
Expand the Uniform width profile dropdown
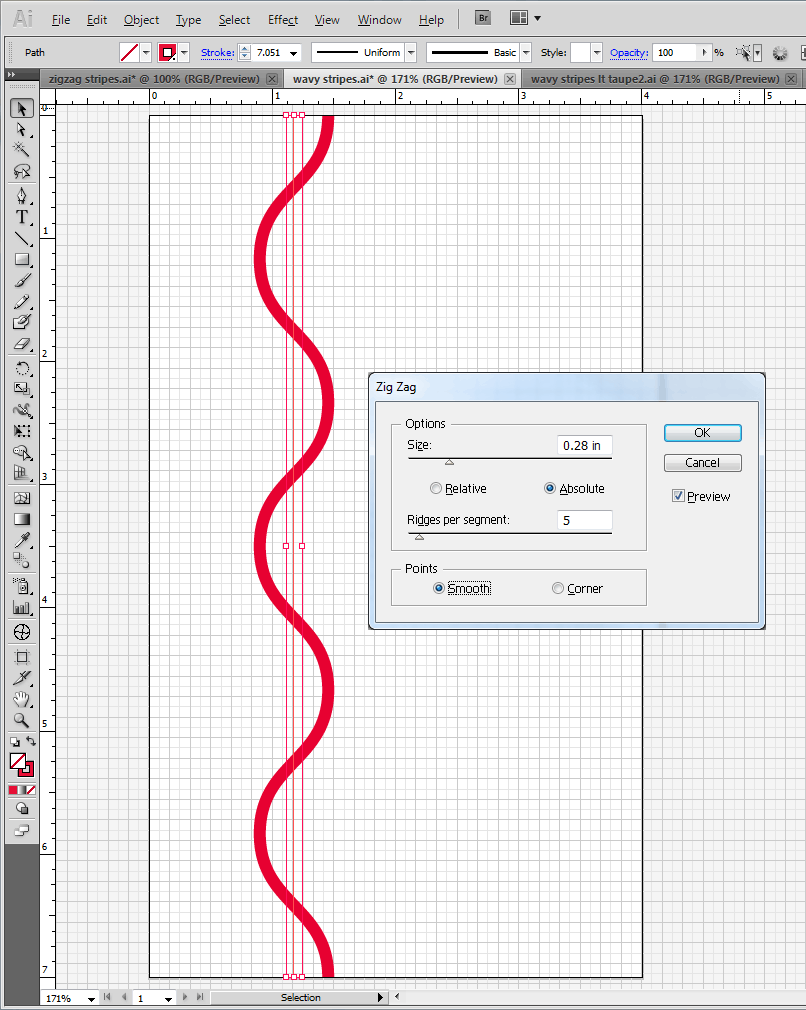coord(411,53)
